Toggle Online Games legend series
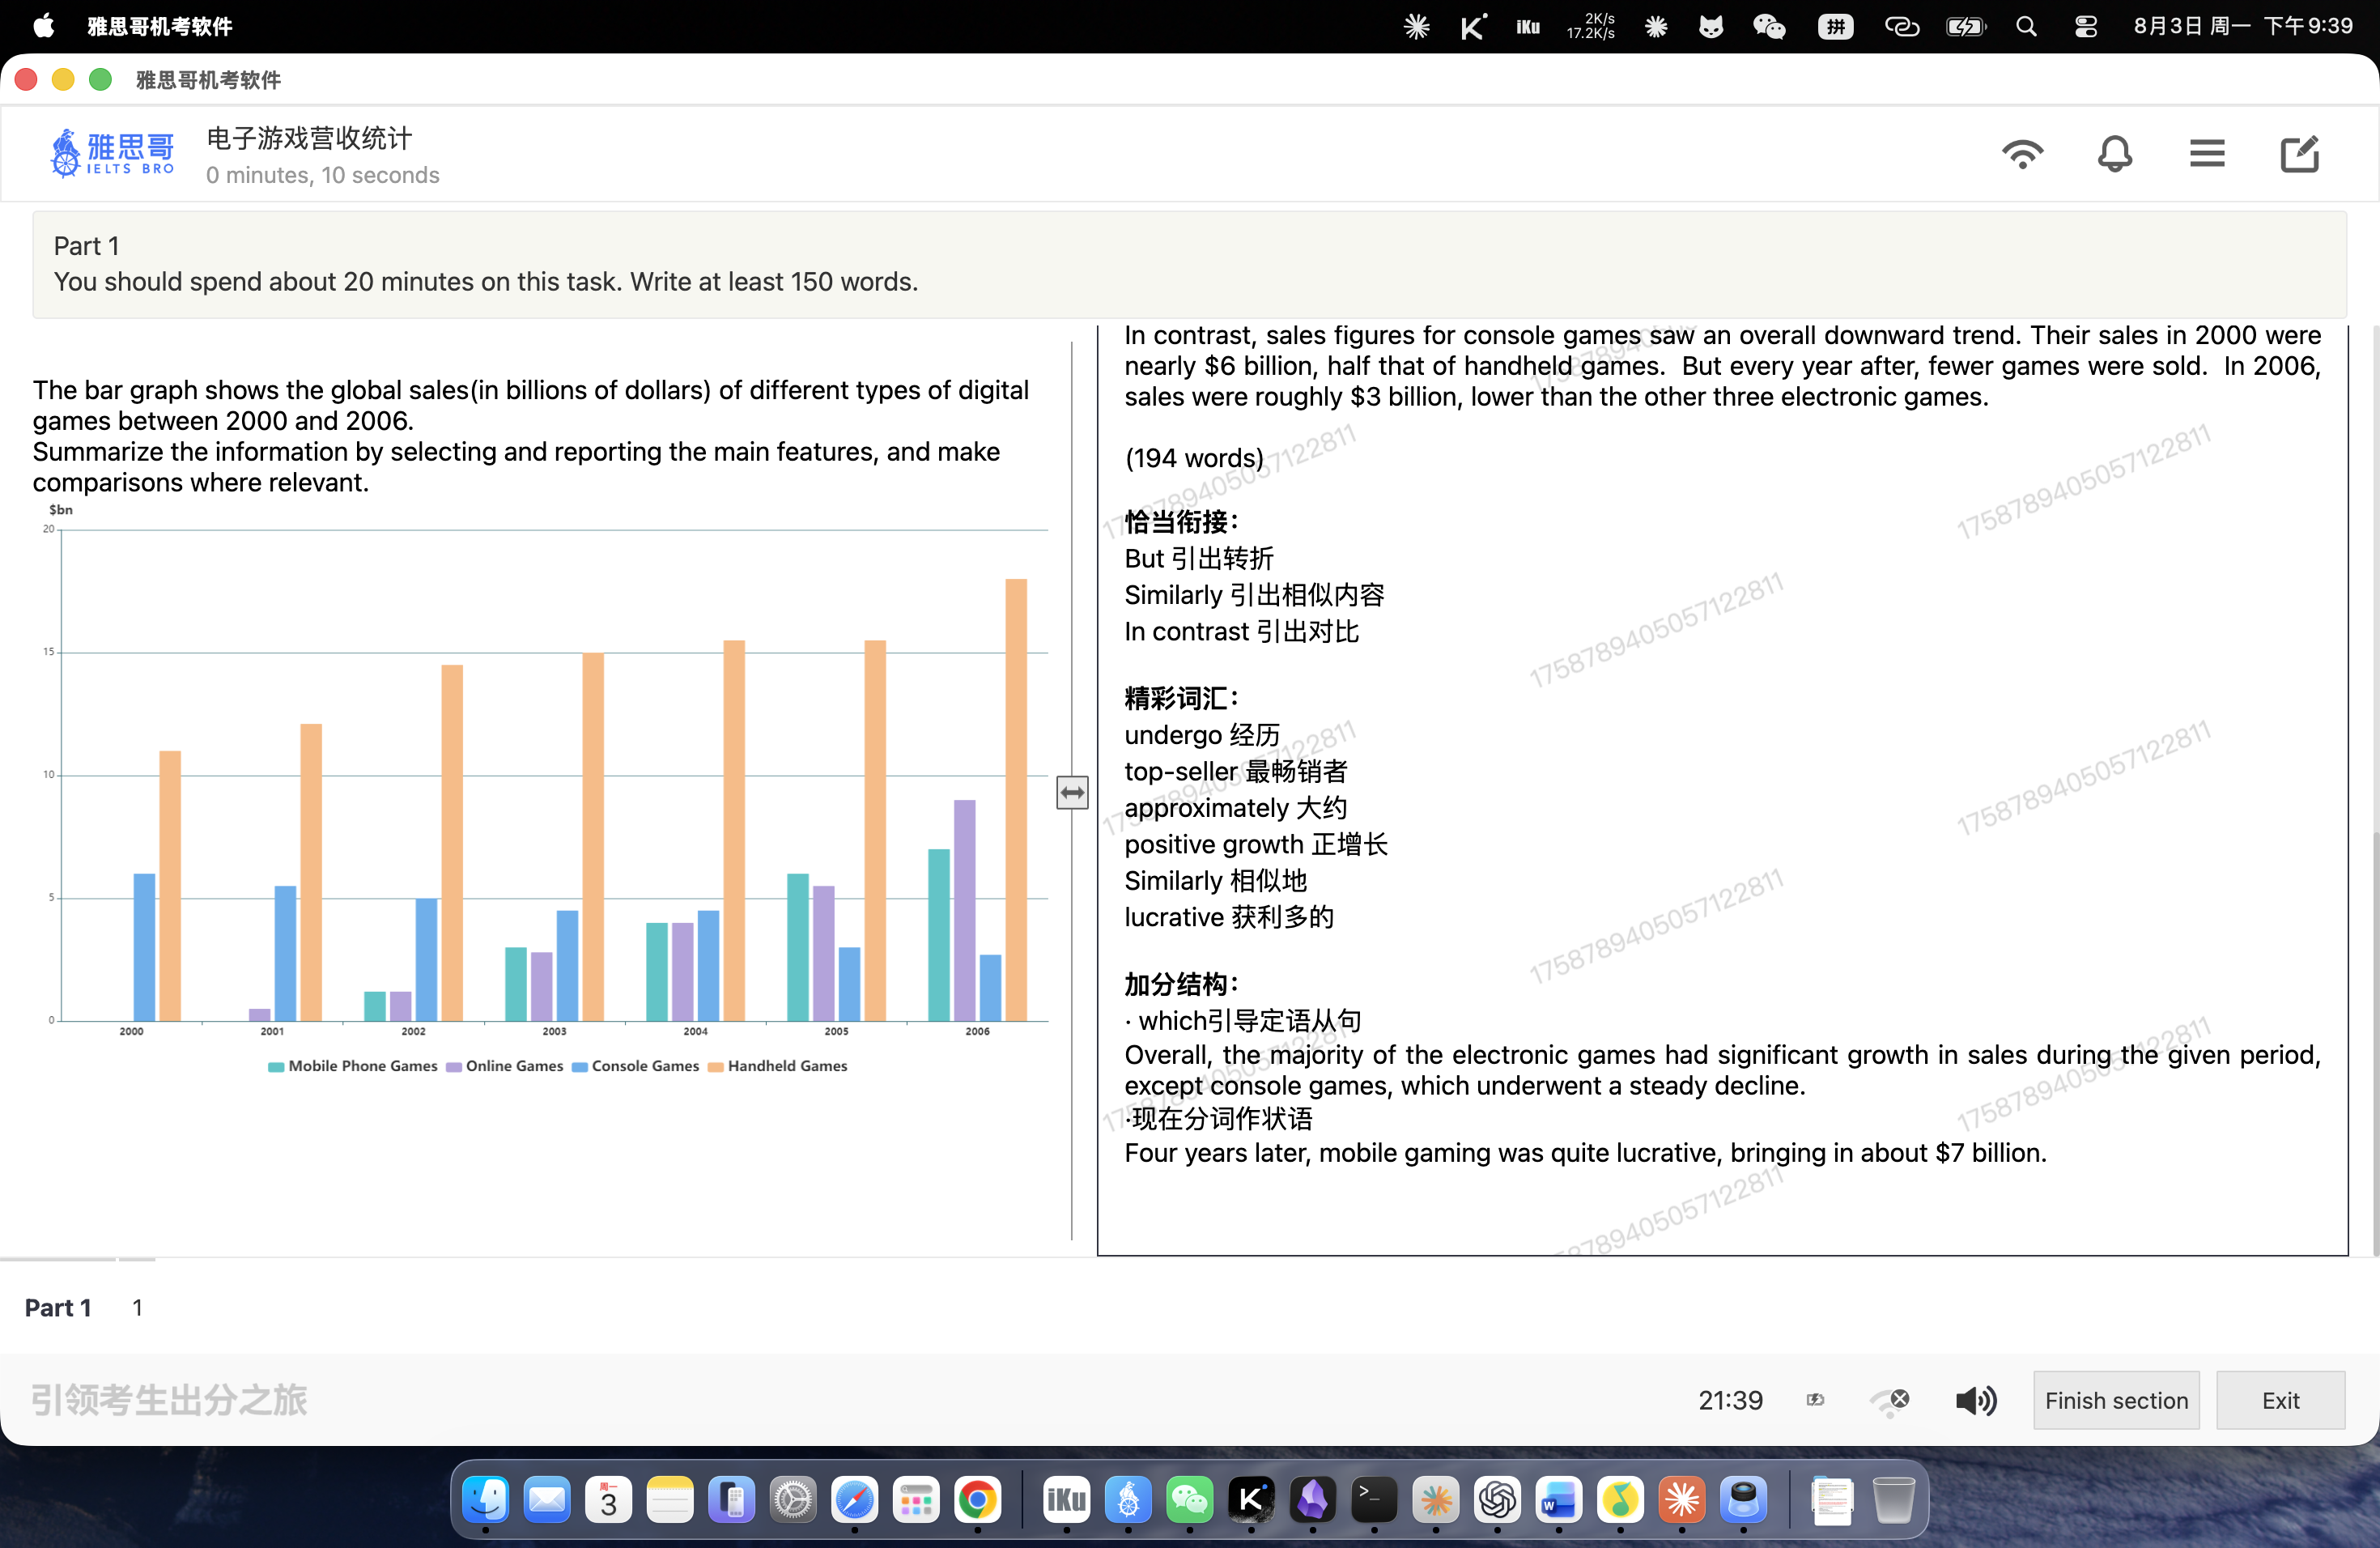2380x1548 pixels. pos(505,1066)
